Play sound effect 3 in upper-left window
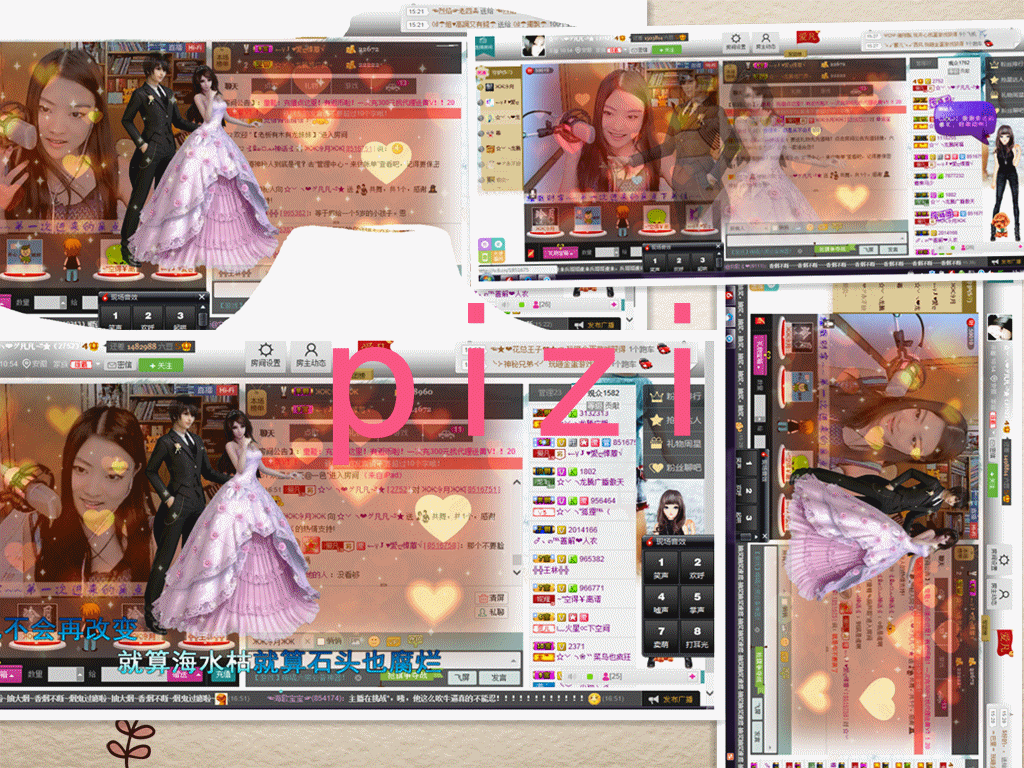 click(x=181, y=319)
